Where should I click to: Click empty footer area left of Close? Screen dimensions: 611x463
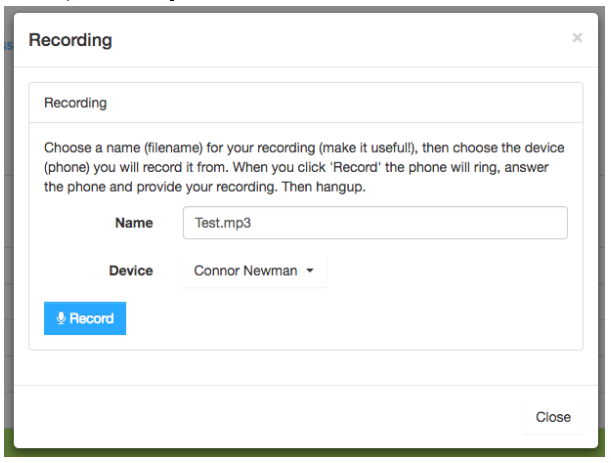coord(269,417)
